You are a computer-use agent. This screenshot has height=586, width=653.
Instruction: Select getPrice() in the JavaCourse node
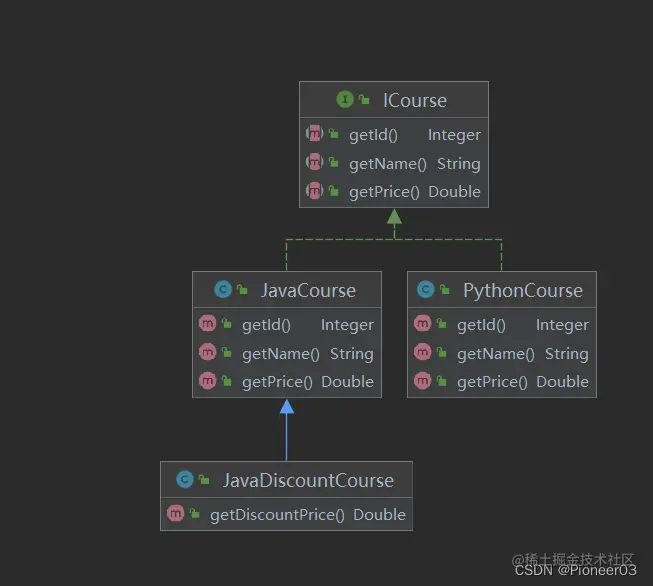277,382
